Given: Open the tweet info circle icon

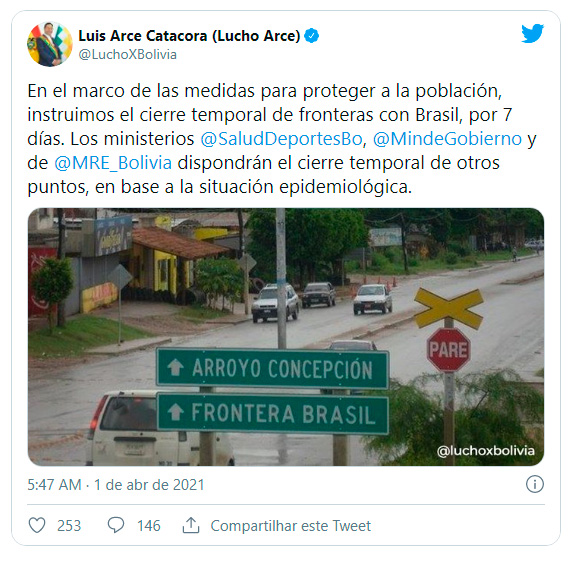Looking at the screenshot, I should [x=535, y=484].
